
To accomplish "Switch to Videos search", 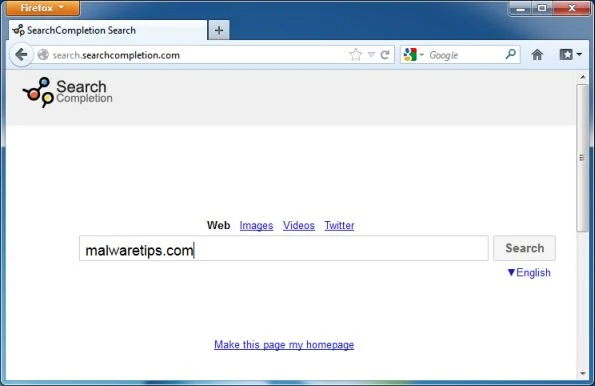I will [299, 225].
